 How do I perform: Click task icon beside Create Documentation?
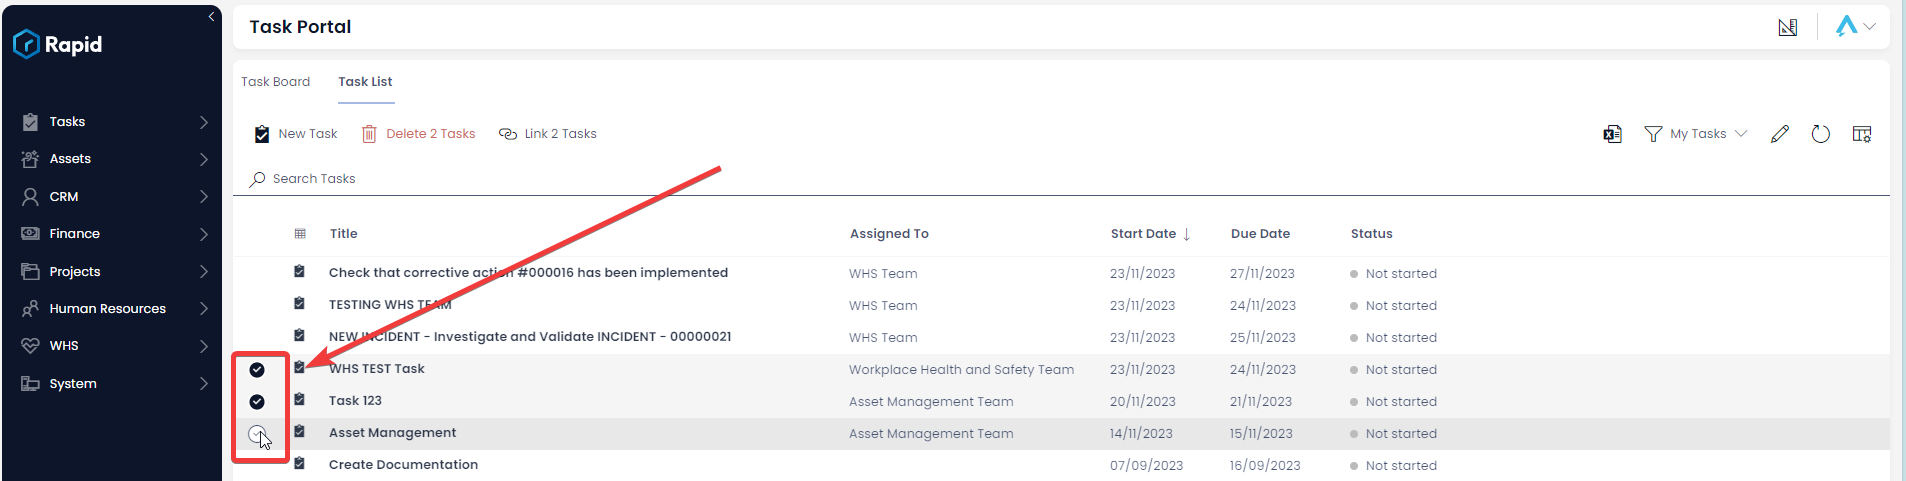coord(299,464)
